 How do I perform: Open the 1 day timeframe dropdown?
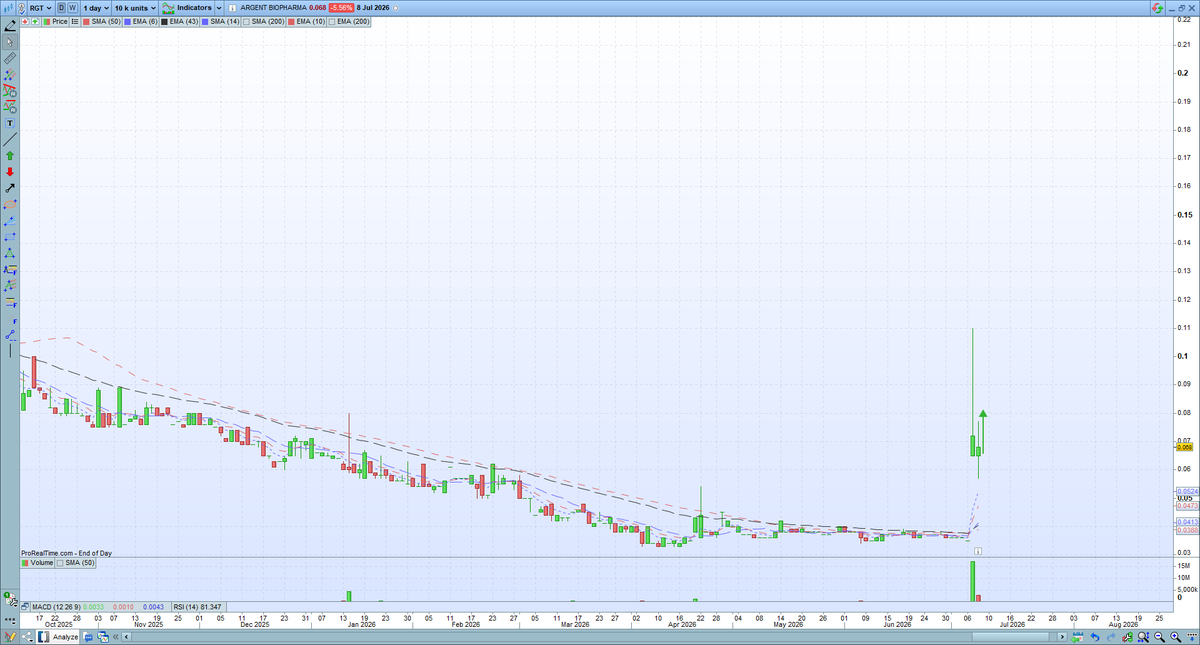96,8
